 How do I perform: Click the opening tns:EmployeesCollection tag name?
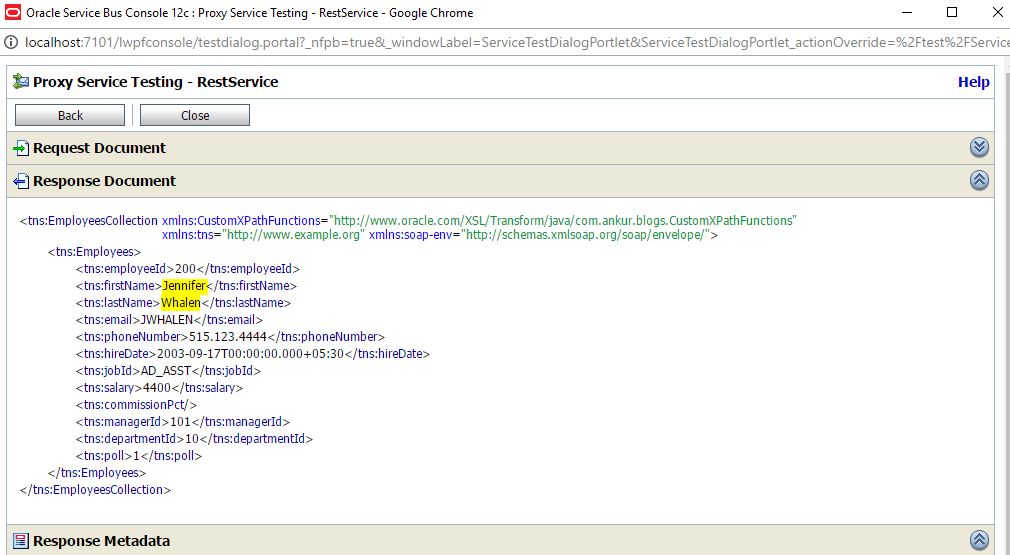89,220
